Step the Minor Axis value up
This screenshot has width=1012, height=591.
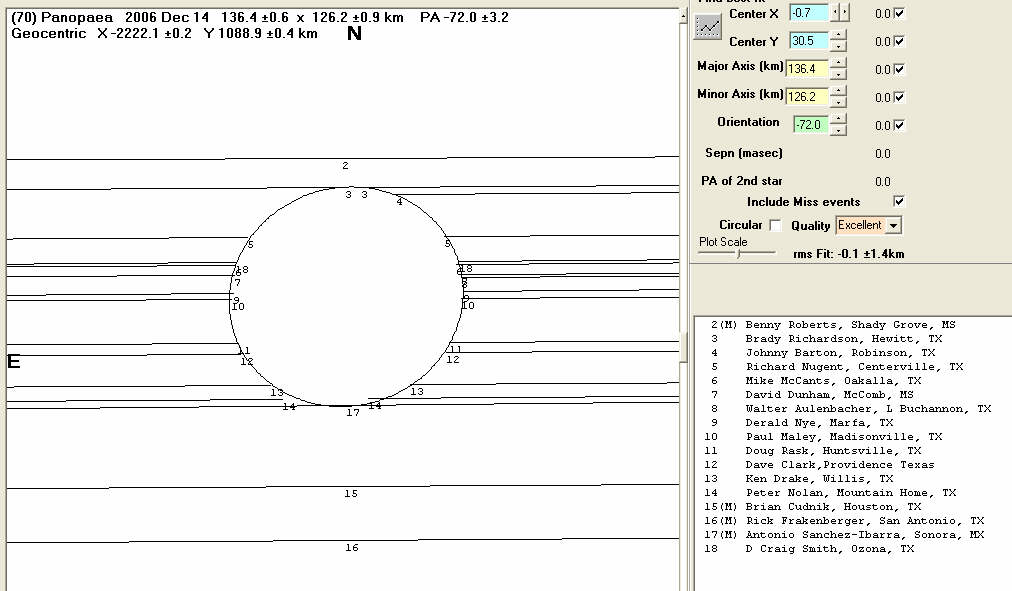[x=838, y=92]
